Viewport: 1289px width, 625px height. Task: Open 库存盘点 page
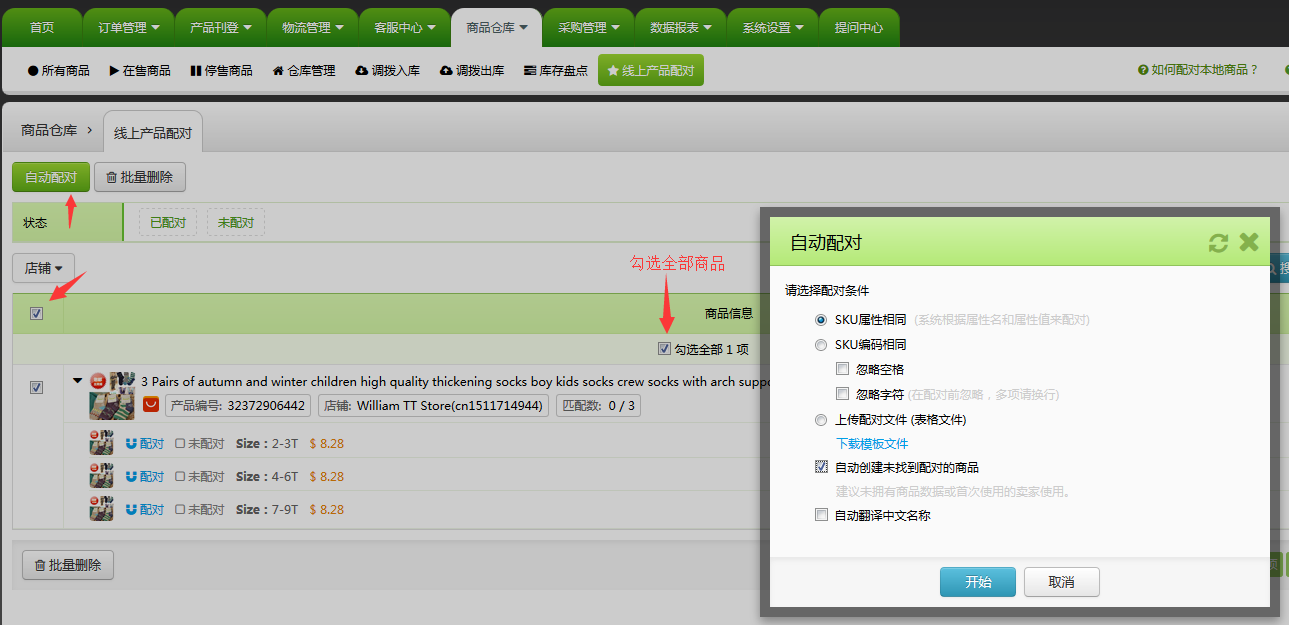(556, 70)
